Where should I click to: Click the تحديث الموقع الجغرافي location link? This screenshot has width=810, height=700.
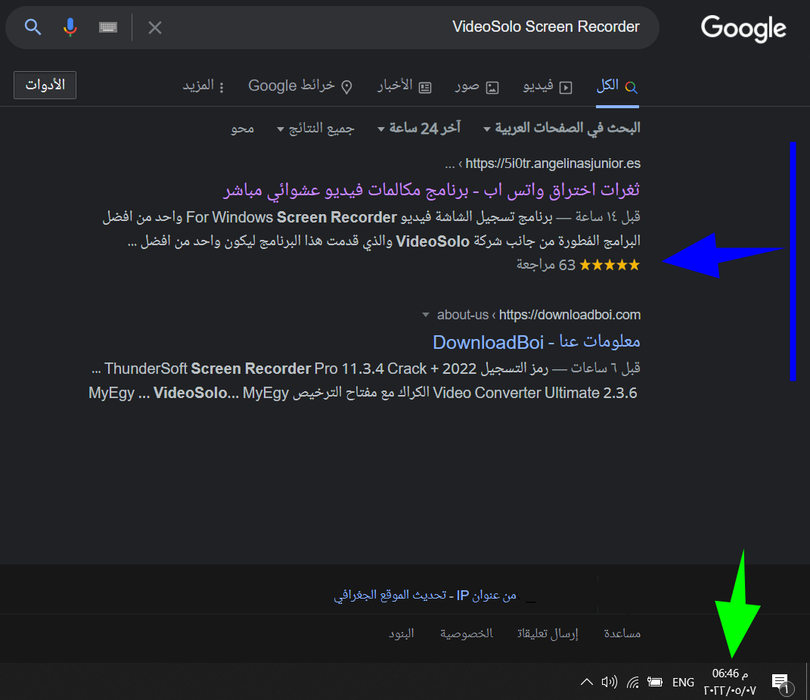click(390, 595)
